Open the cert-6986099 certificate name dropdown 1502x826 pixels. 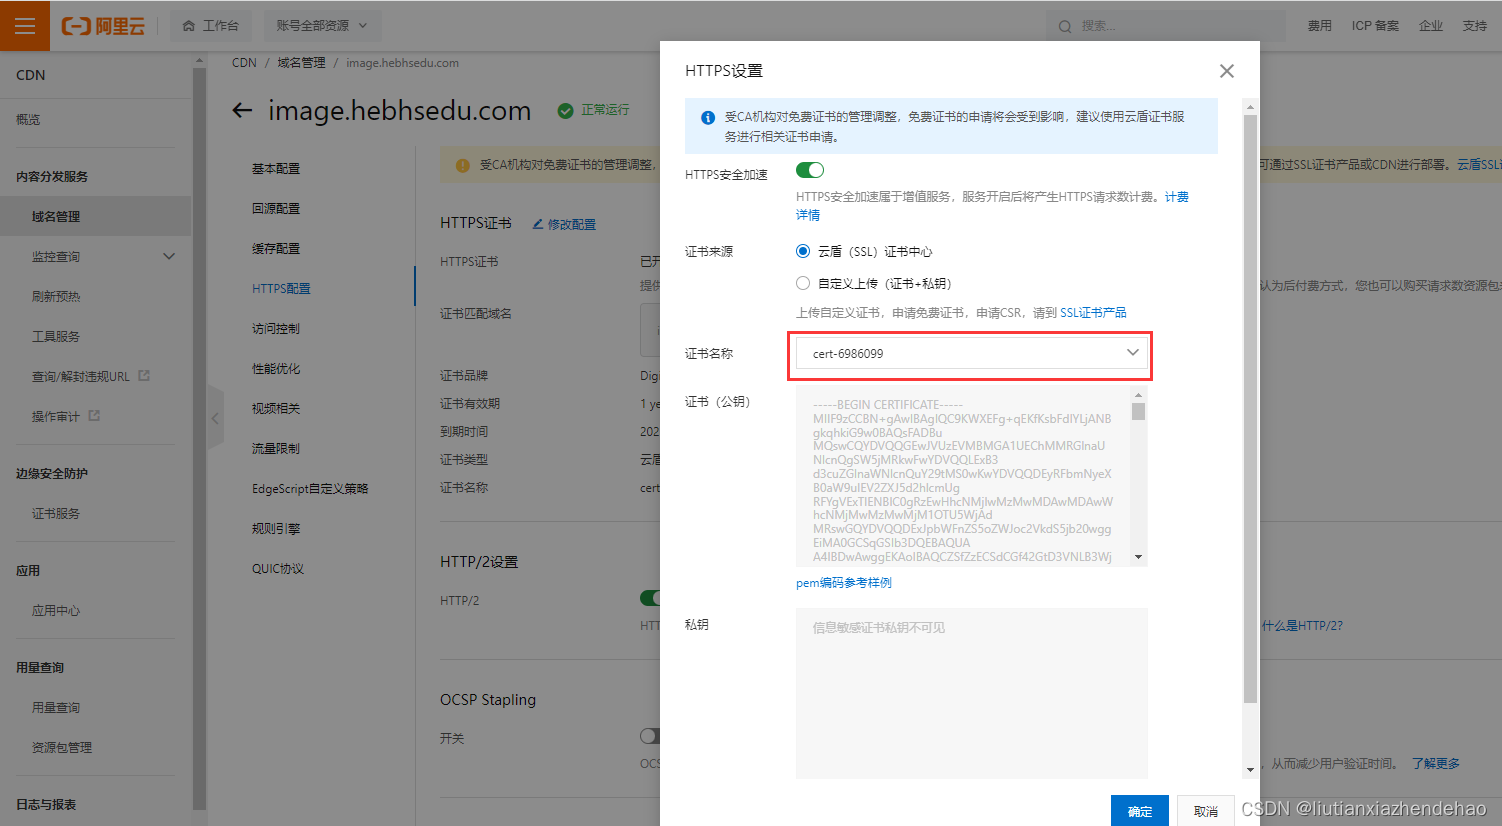coord(1132,352)
